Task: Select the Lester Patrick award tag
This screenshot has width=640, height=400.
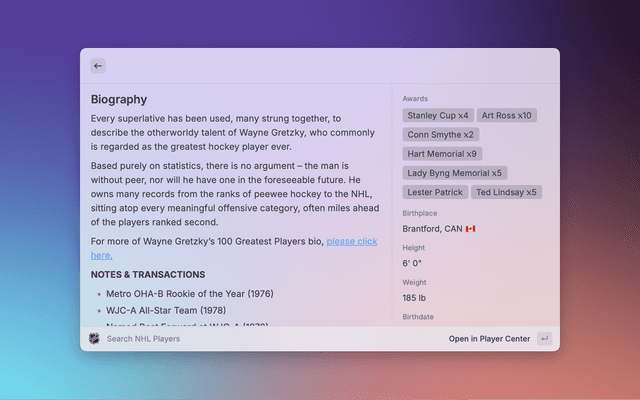Action: 435,192
